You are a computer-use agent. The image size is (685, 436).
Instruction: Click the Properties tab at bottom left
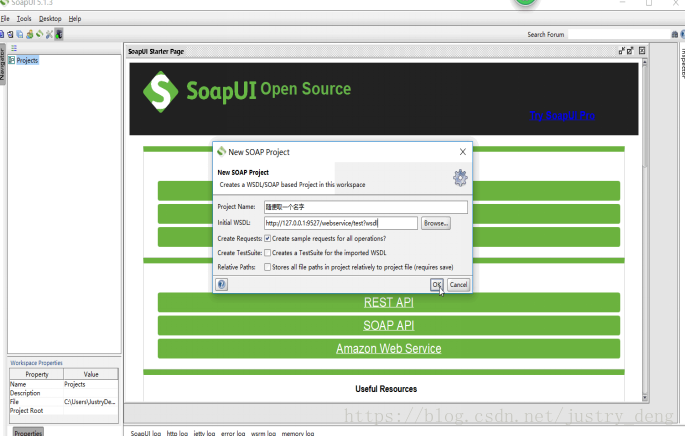click(x=28, y=432)
